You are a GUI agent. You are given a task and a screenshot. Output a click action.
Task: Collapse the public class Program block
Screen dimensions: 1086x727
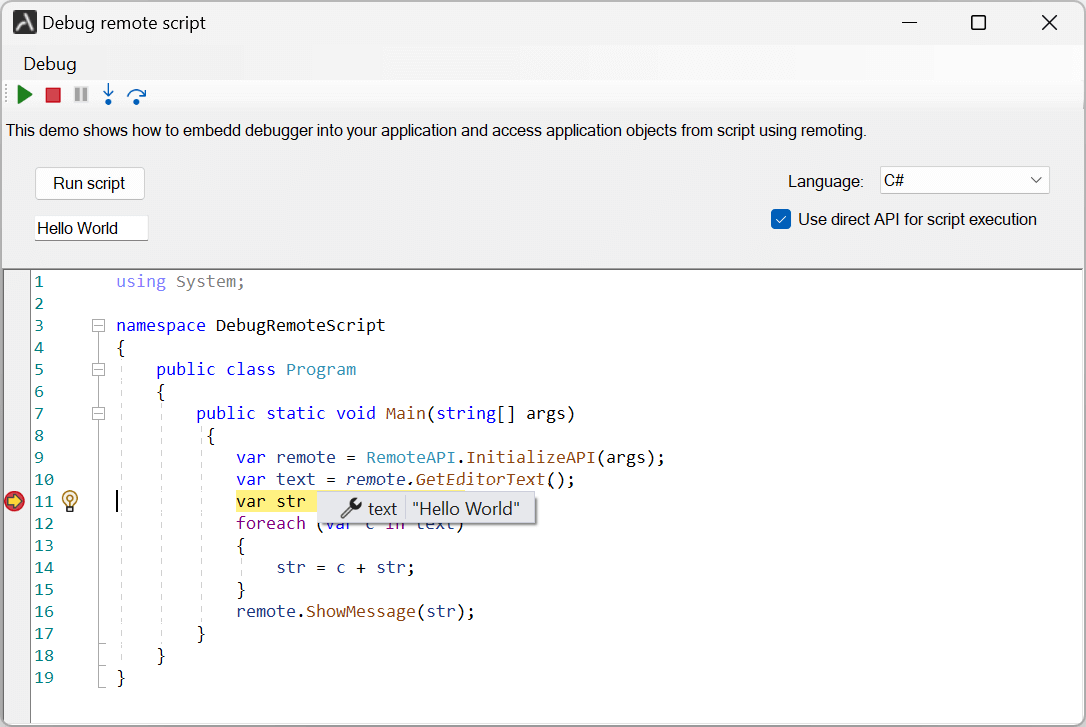click(x=99, y=370)
